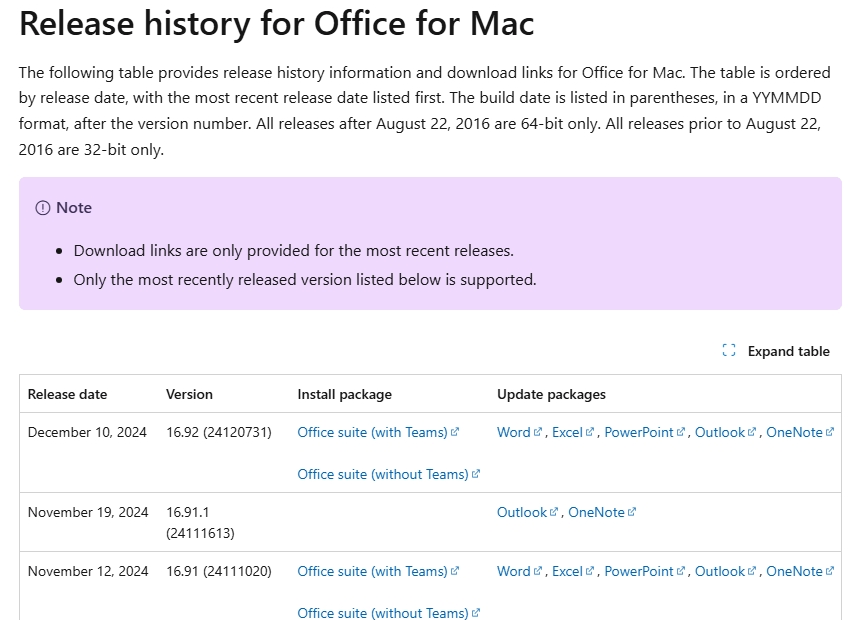Download Word update for November 12, 2024

[519, 571]
